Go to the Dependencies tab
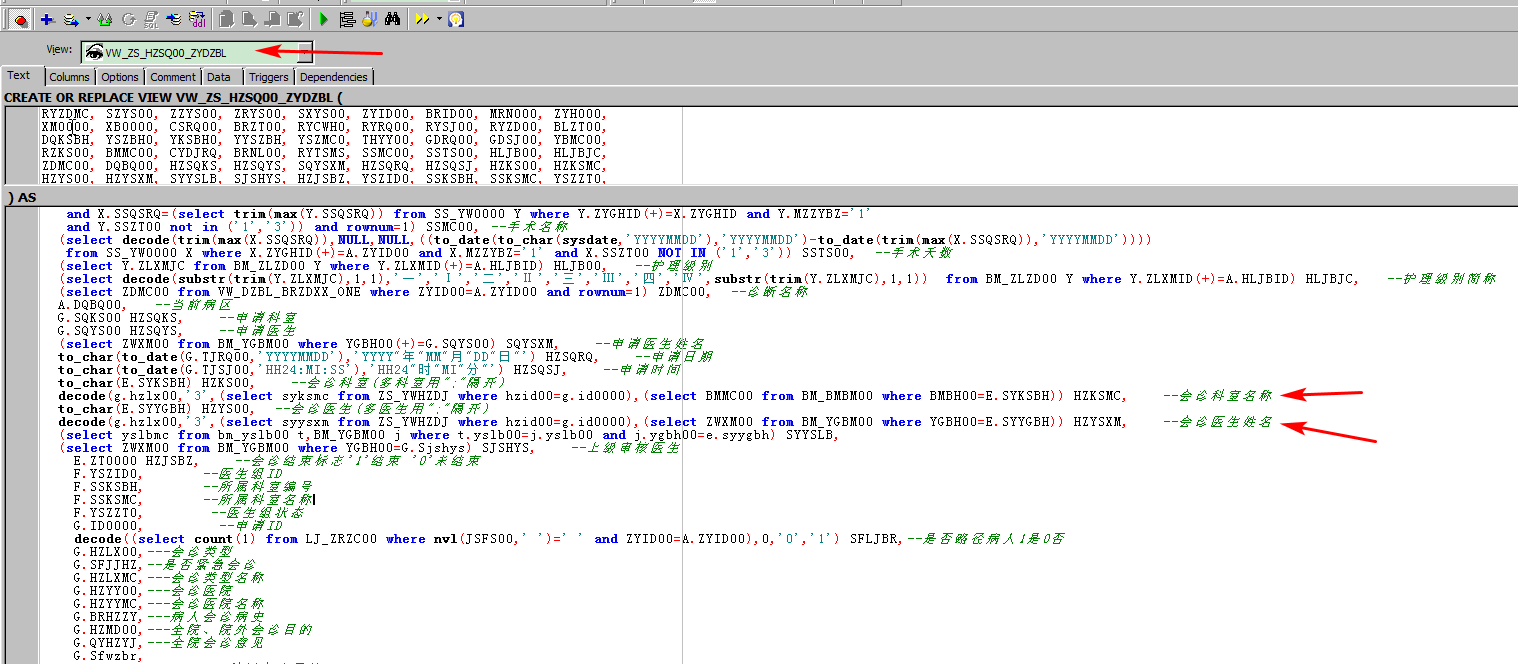The height and width of the screenshot is (664, 1518). point(333,77)
